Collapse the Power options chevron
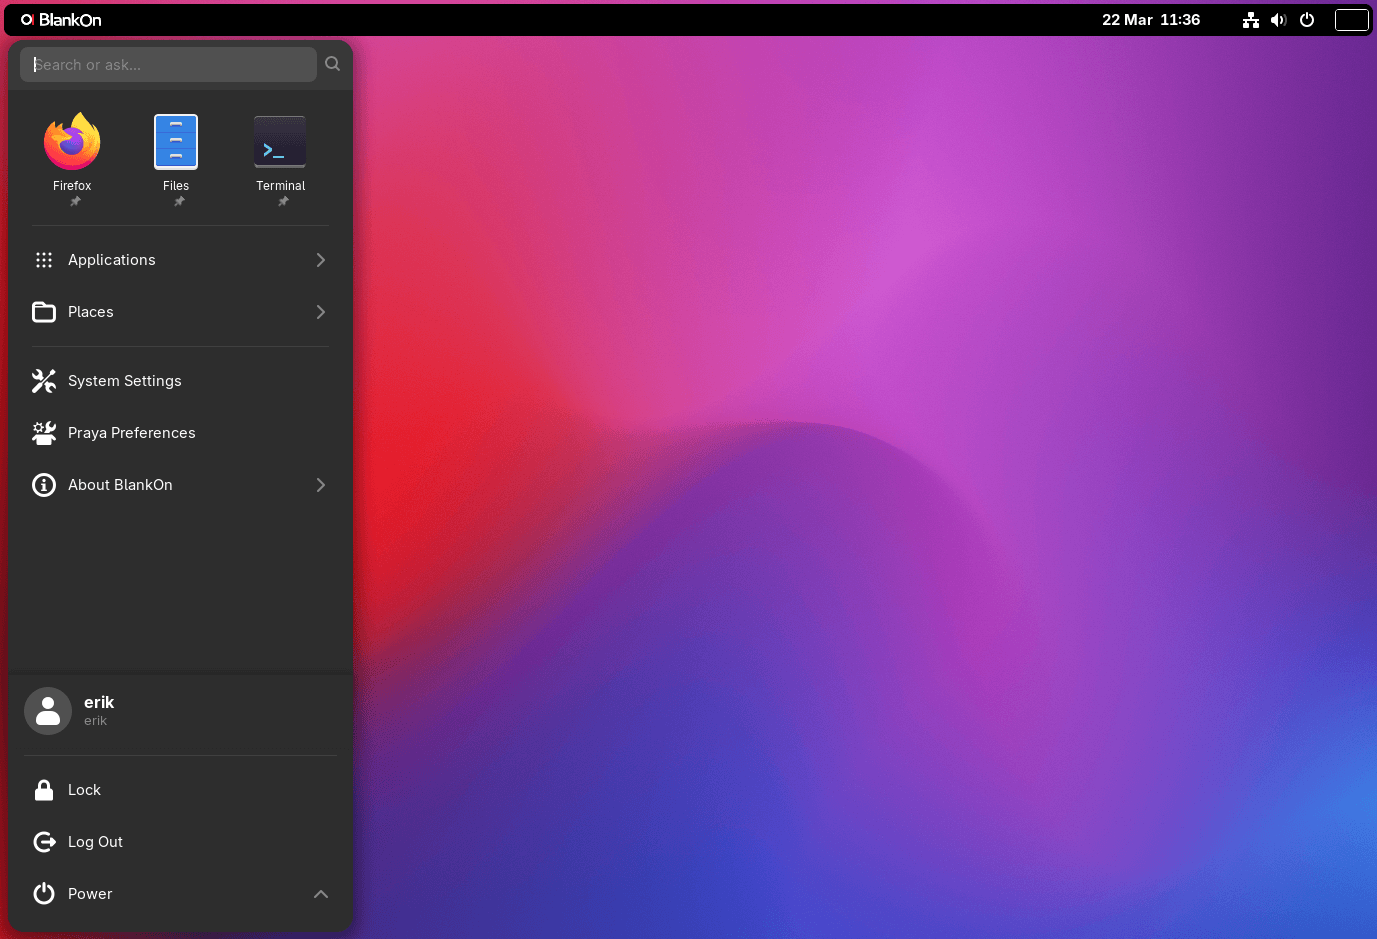This screenshot has width=1377, height=939. (320, 894)
